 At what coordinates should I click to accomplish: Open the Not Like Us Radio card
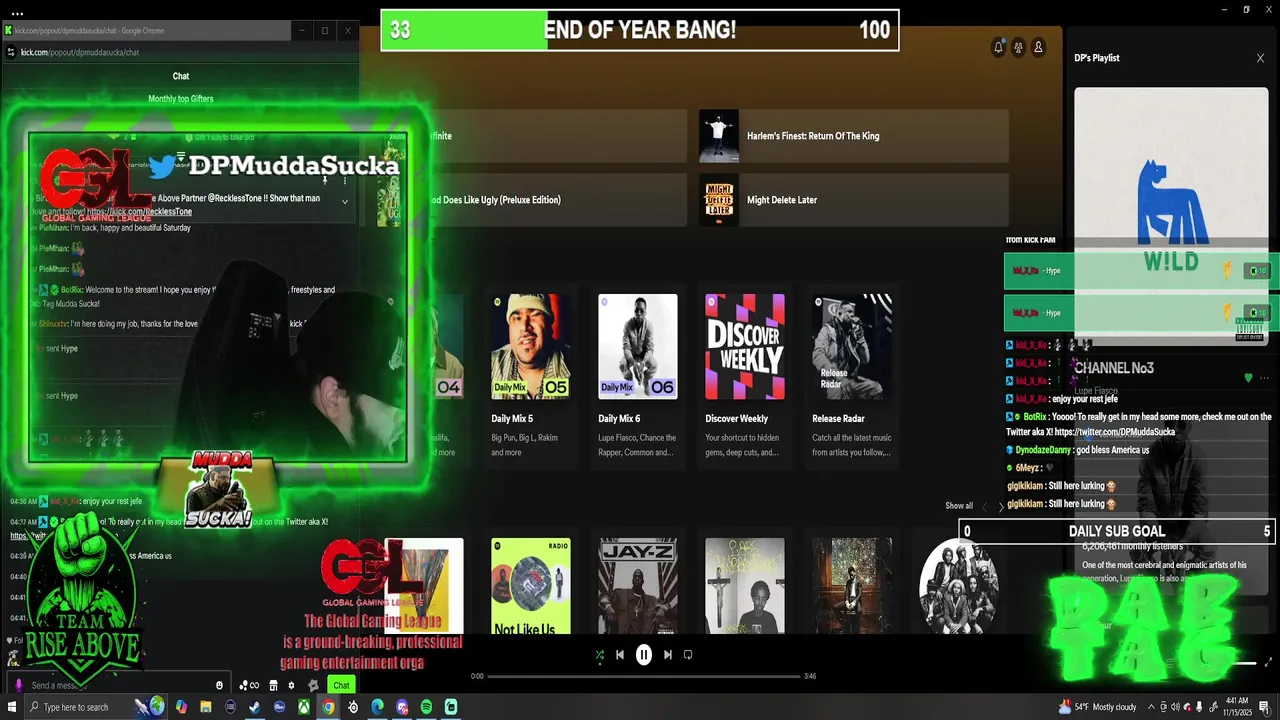click(531, 586)
